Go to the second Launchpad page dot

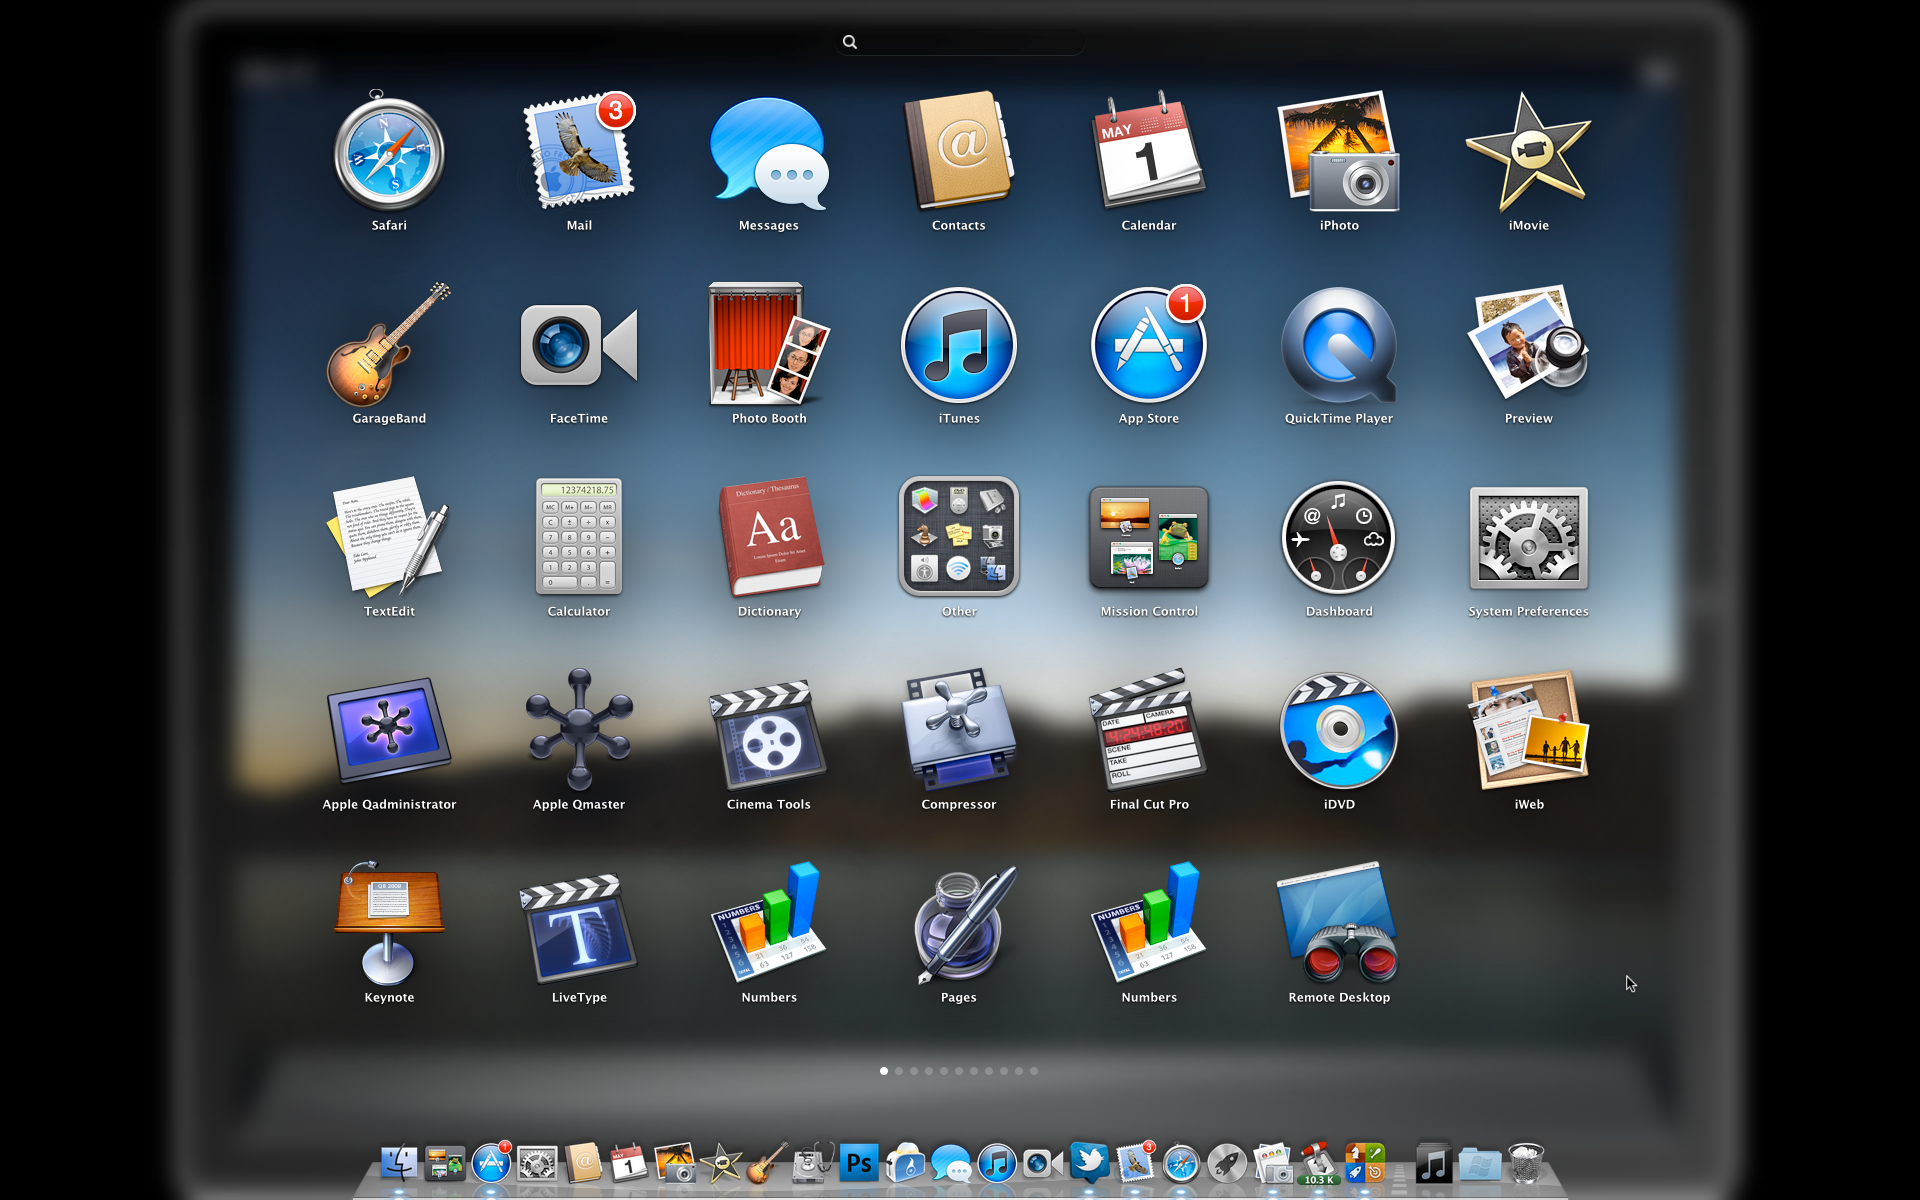point(899,1071)
